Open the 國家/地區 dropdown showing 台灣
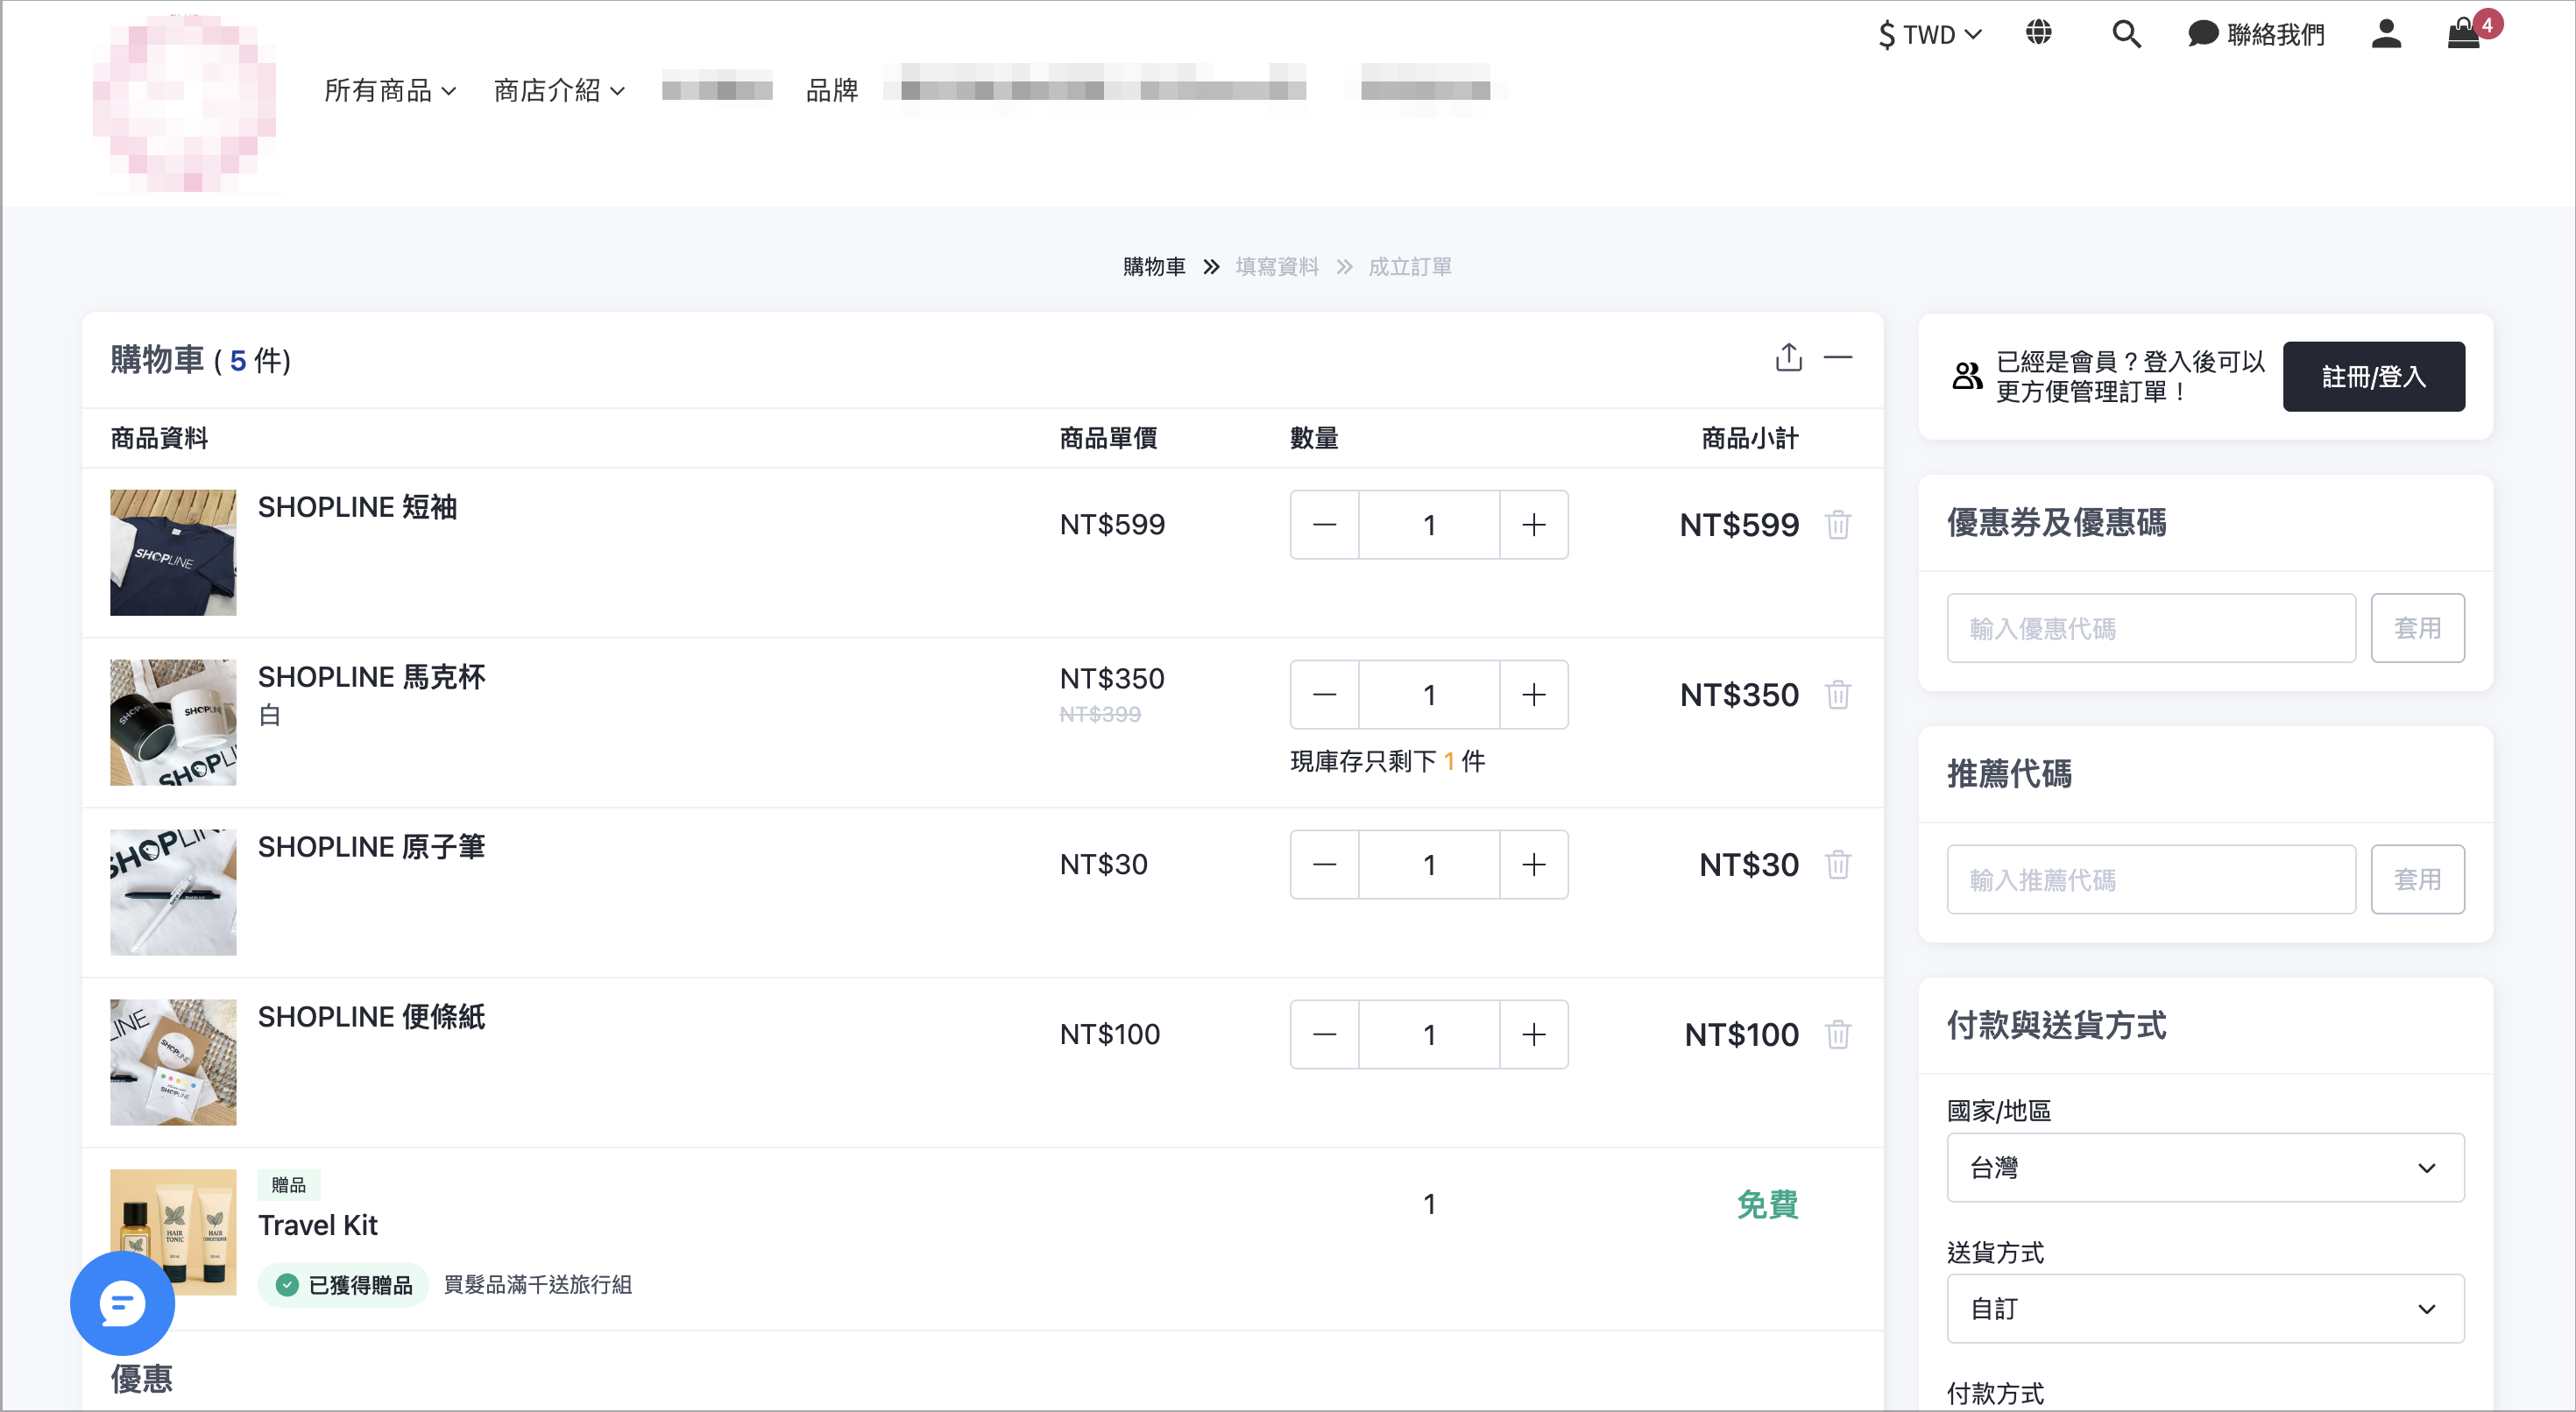This screenshot has height=1412, width=2576. [2205, 1167]
